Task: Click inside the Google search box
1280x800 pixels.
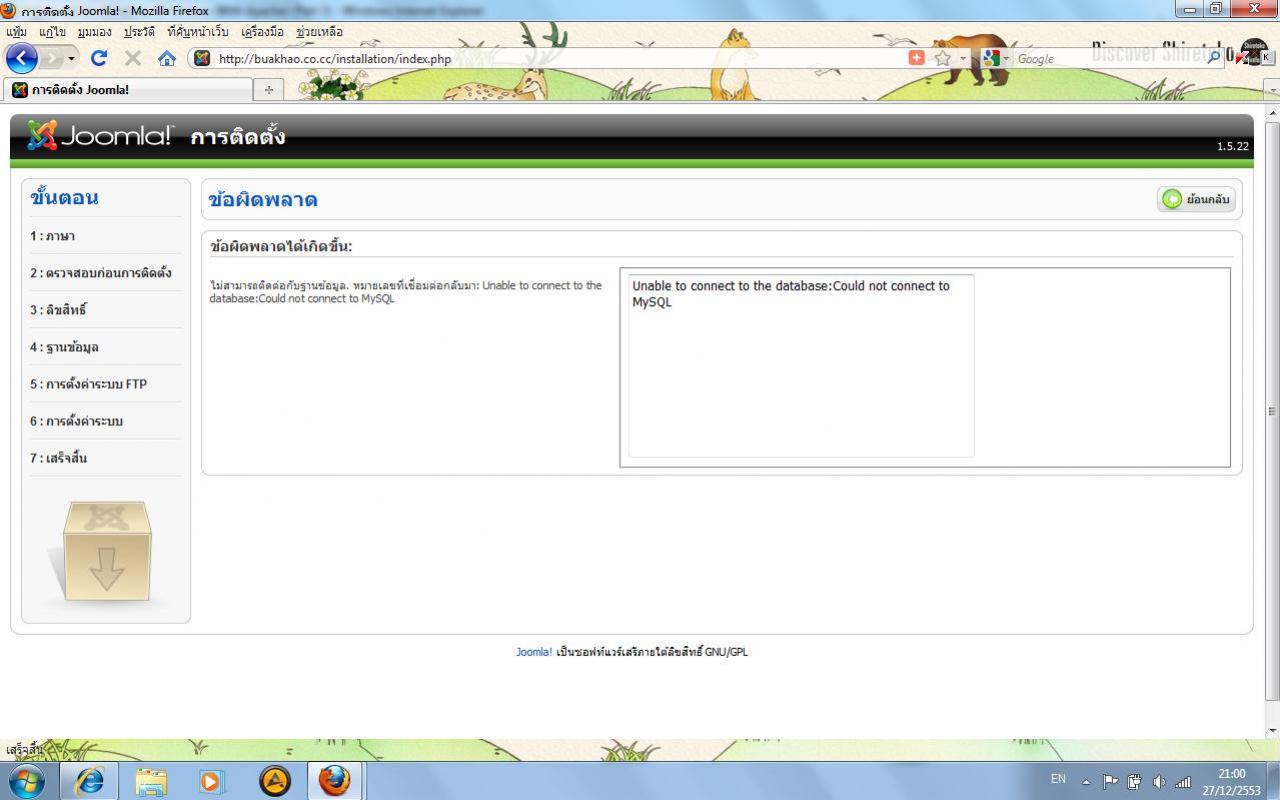Action: click(x=1110, y=58)
